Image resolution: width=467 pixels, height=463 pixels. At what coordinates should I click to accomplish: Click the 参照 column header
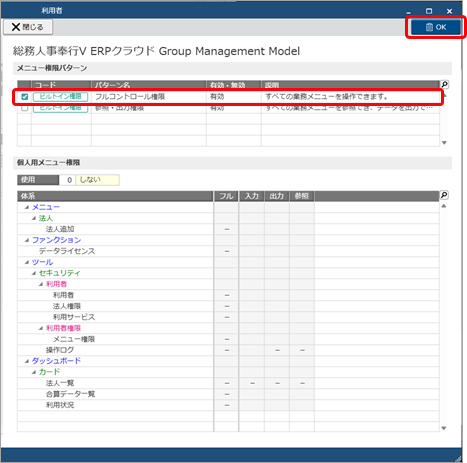click(x=302, y=196)
